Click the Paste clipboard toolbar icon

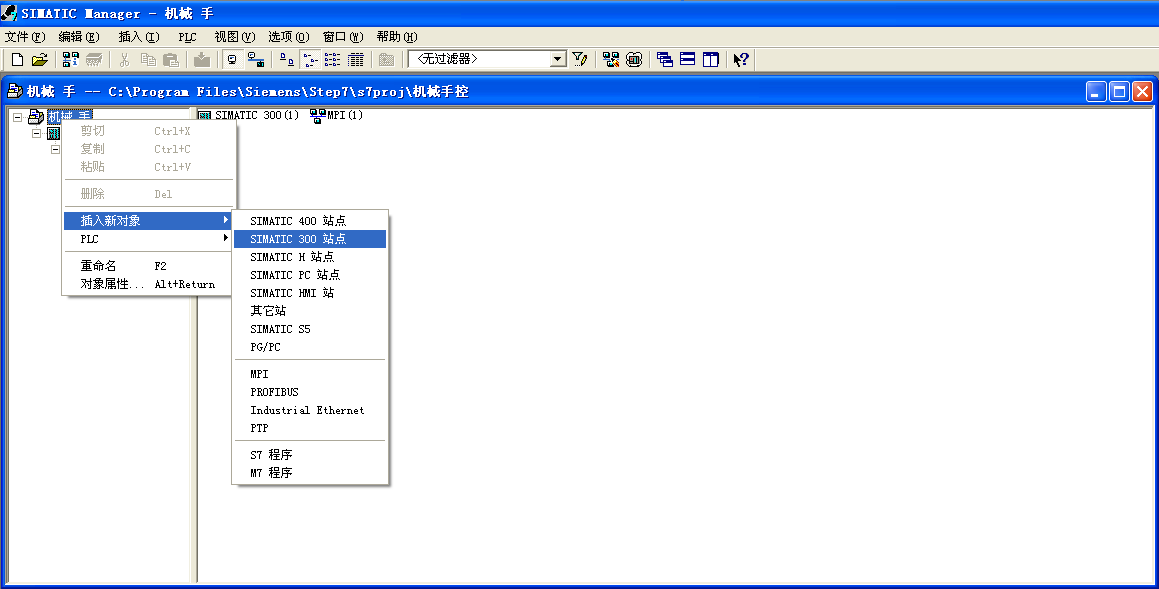171,60
